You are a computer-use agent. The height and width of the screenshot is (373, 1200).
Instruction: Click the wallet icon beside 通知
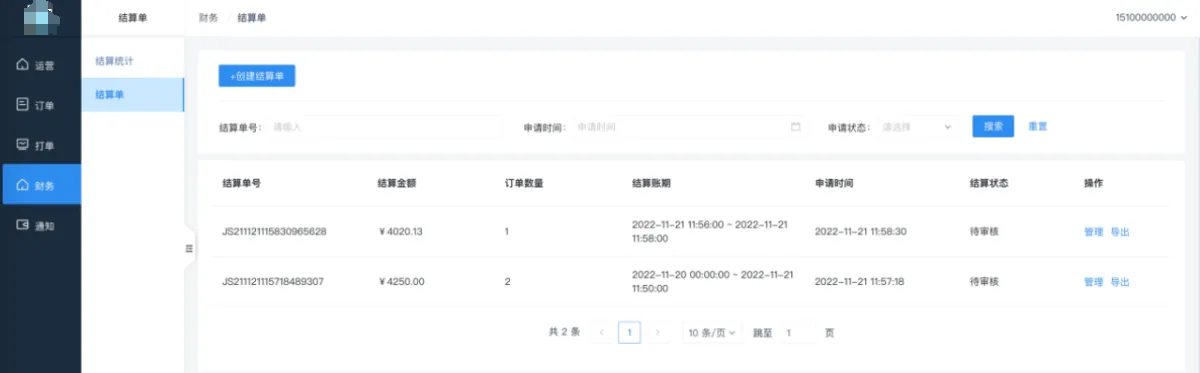pyautogui.click(x=22, y=225)
